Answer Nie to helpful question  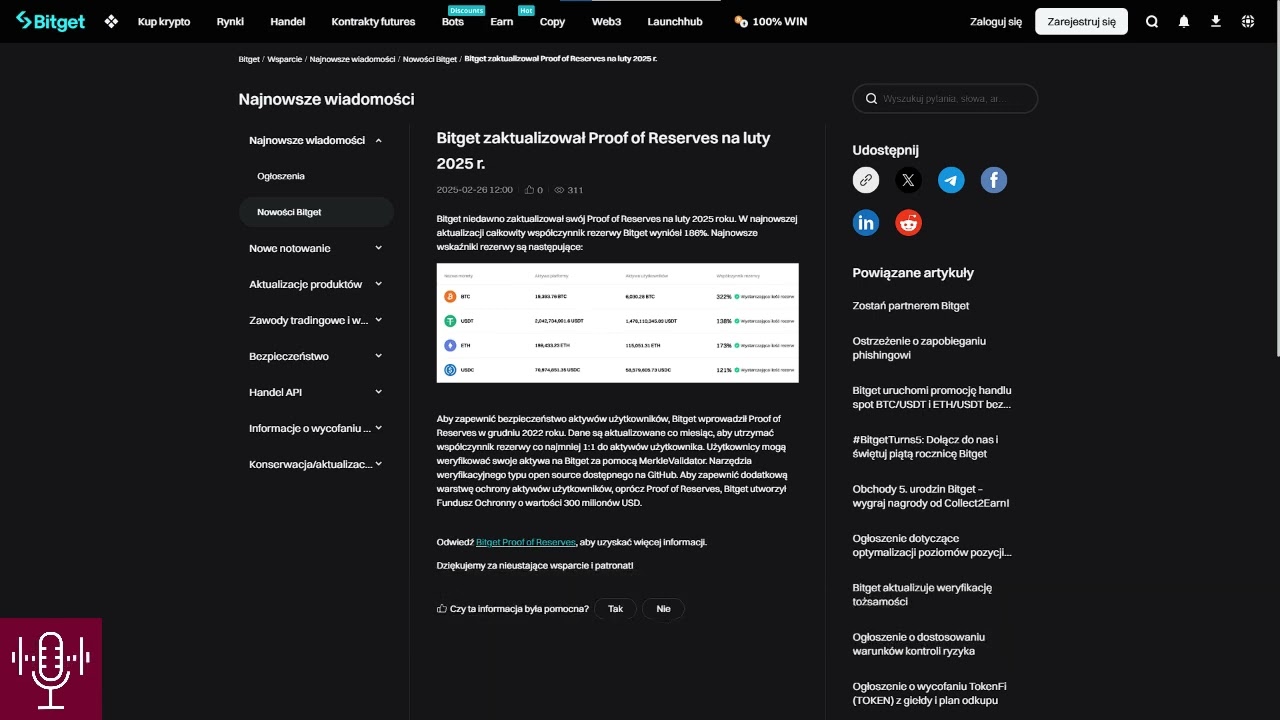[663, 608]
